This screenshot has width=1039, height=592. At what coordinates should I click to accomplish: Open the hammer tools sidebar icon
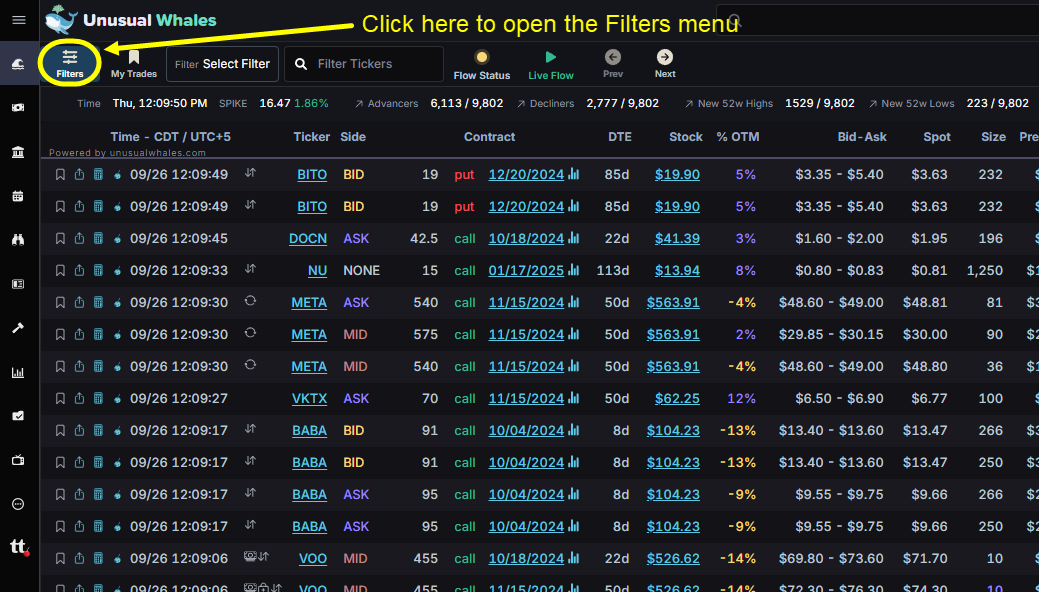[19, 327]
